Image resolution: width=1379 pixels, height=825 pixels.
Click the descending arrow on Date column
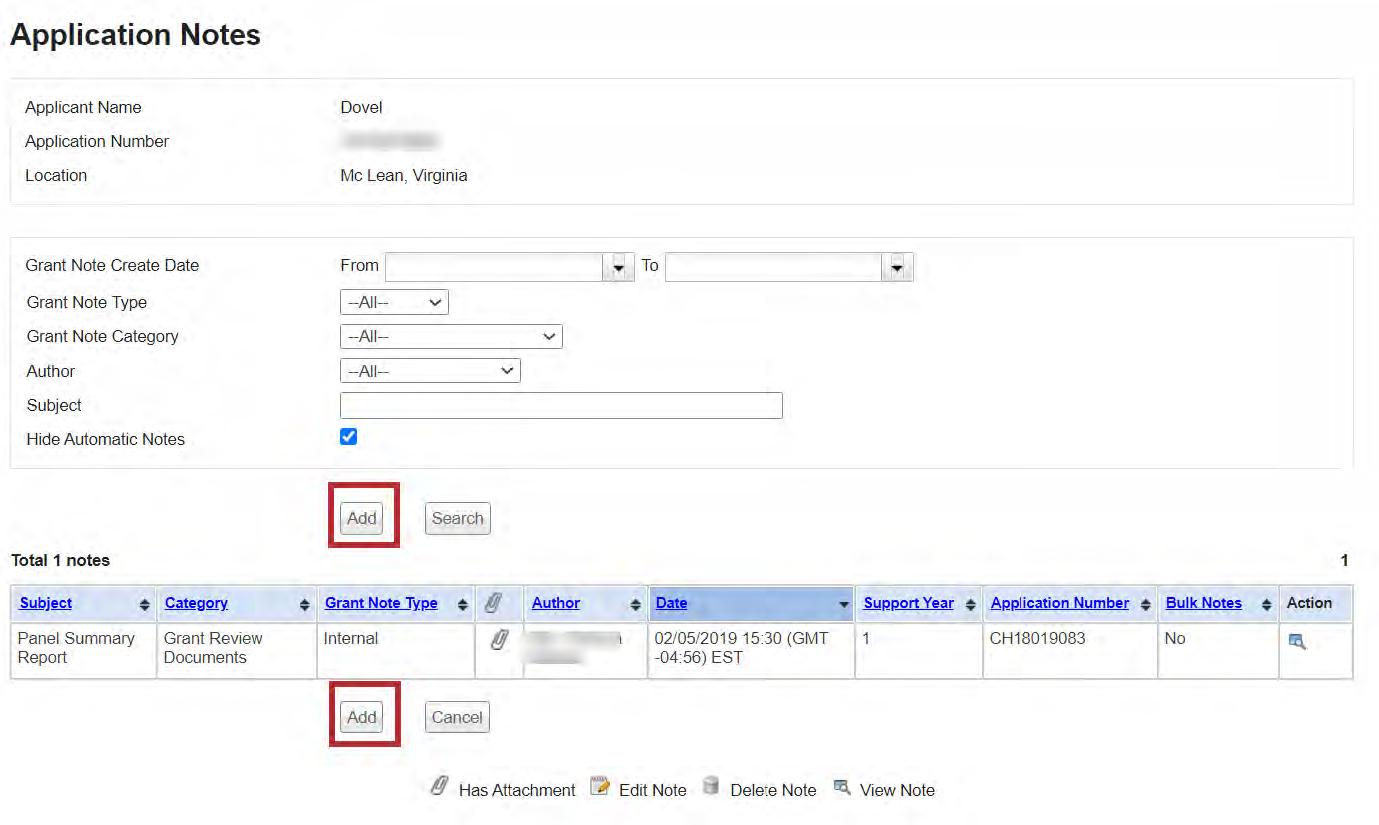pos(843,605)
